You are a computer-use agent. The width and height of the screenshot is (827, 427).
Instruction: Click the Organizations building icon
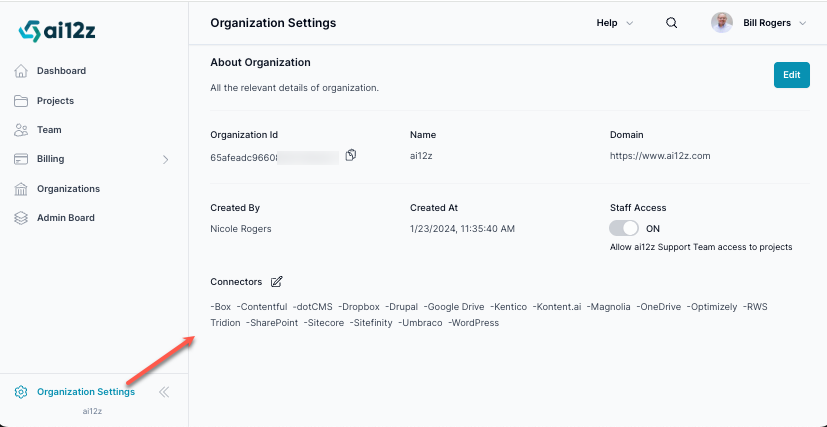click(x=21, y=189)
